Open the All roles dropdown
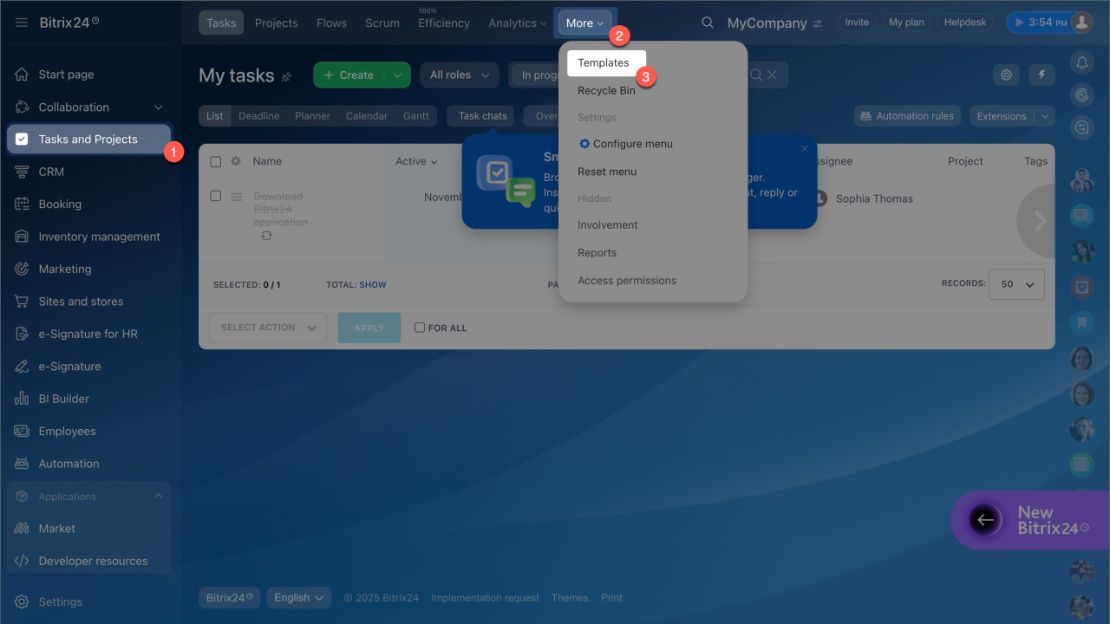Screen dimensions: 1110x624 [459, 74]
